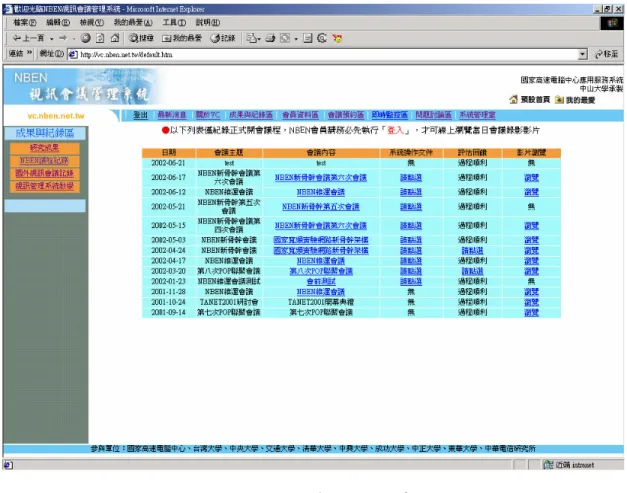627x493 pixels.
Task: Click the date cell 2002-05-03
Action: coord(168,240)
